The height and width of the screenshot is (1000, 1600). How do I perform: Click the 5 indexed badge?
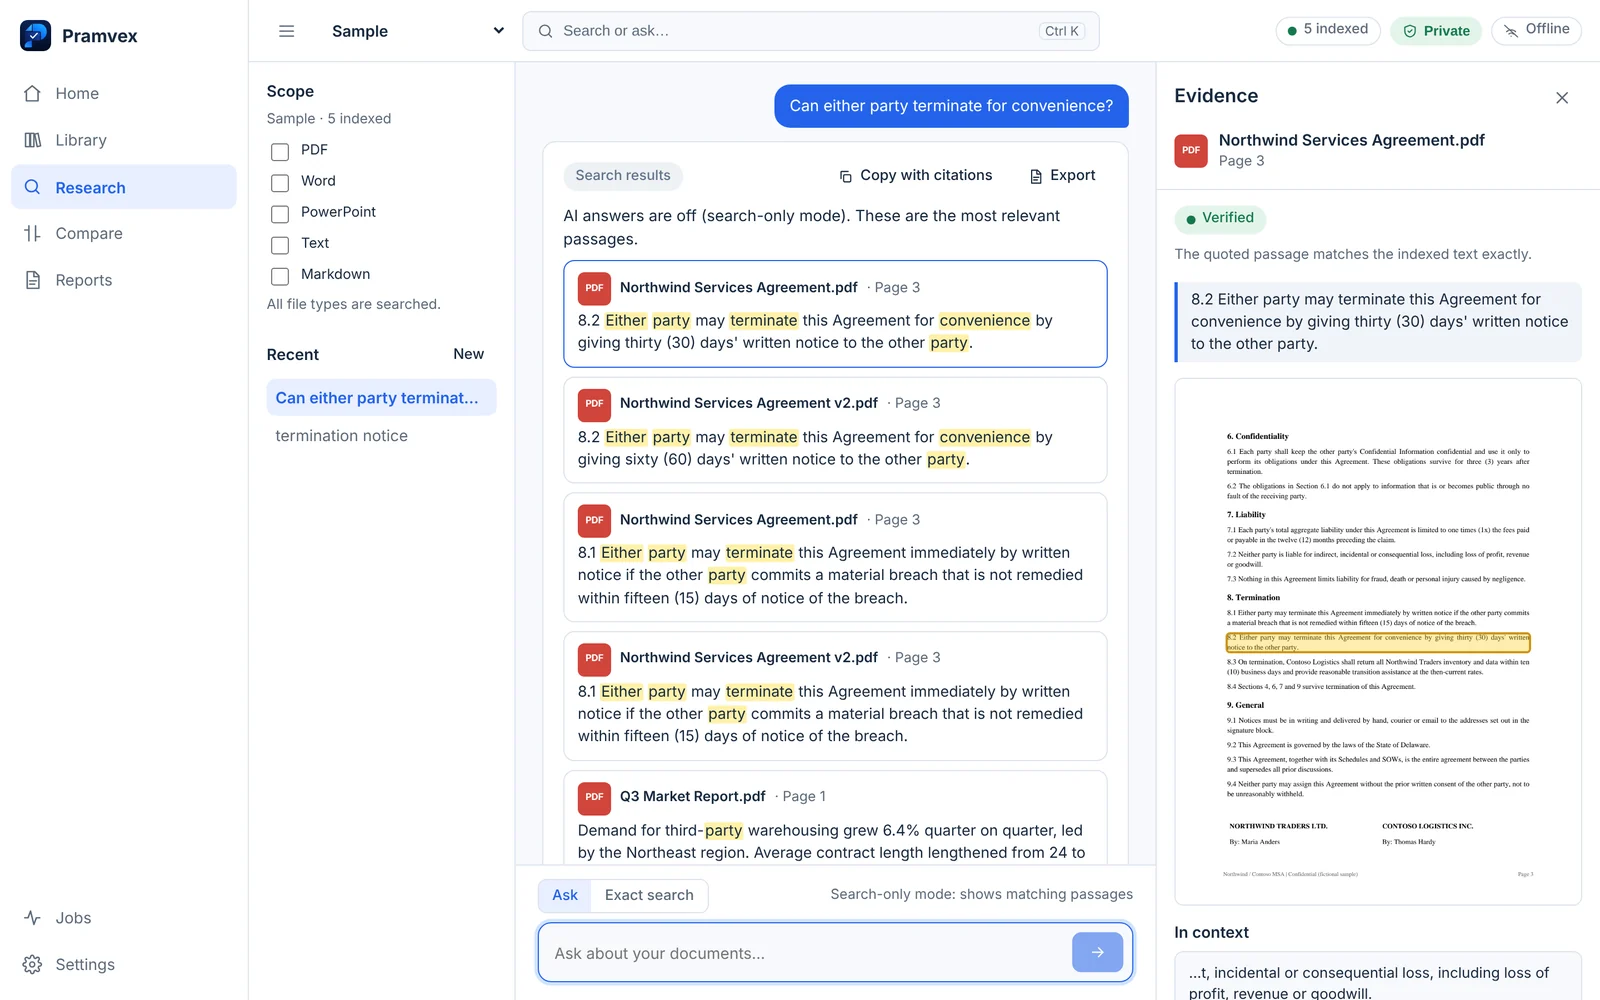tap(1328, 30)
